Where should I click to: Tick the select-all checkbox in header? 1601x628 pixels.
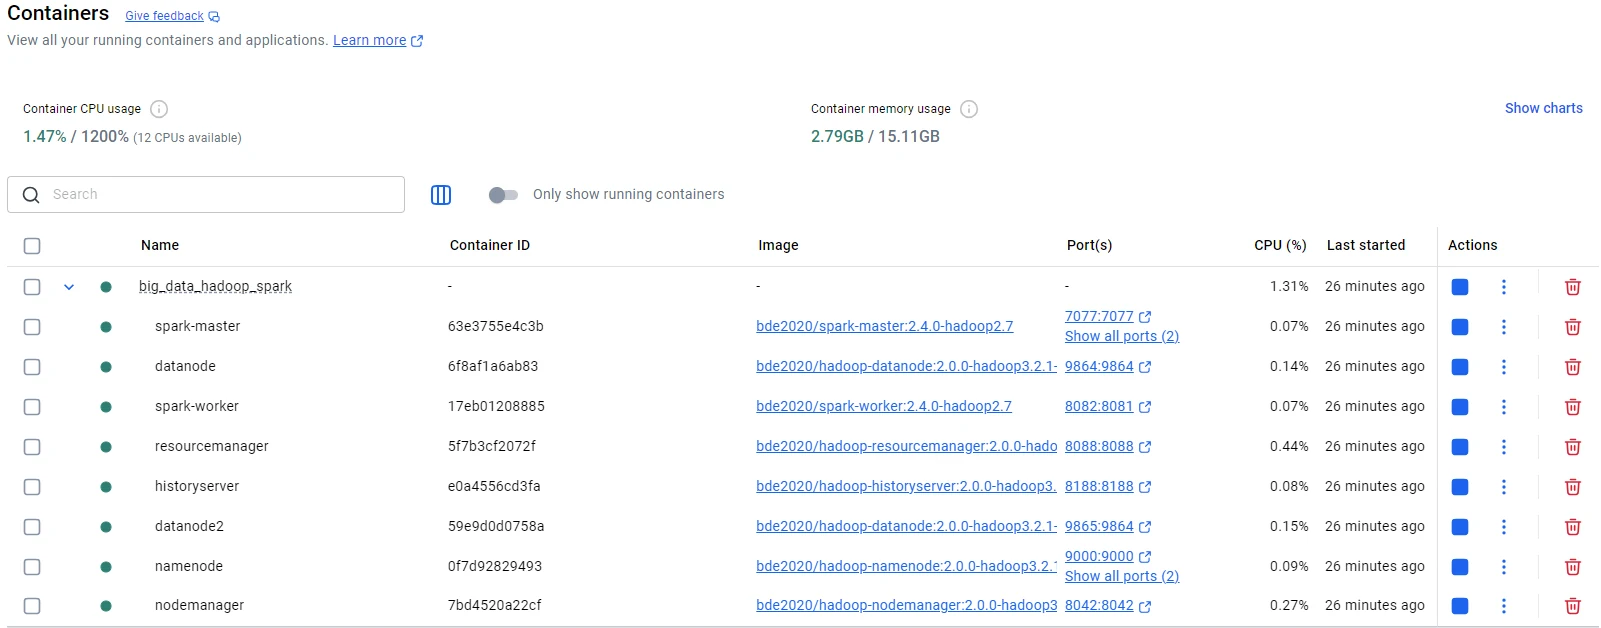[x=32, y=246]
